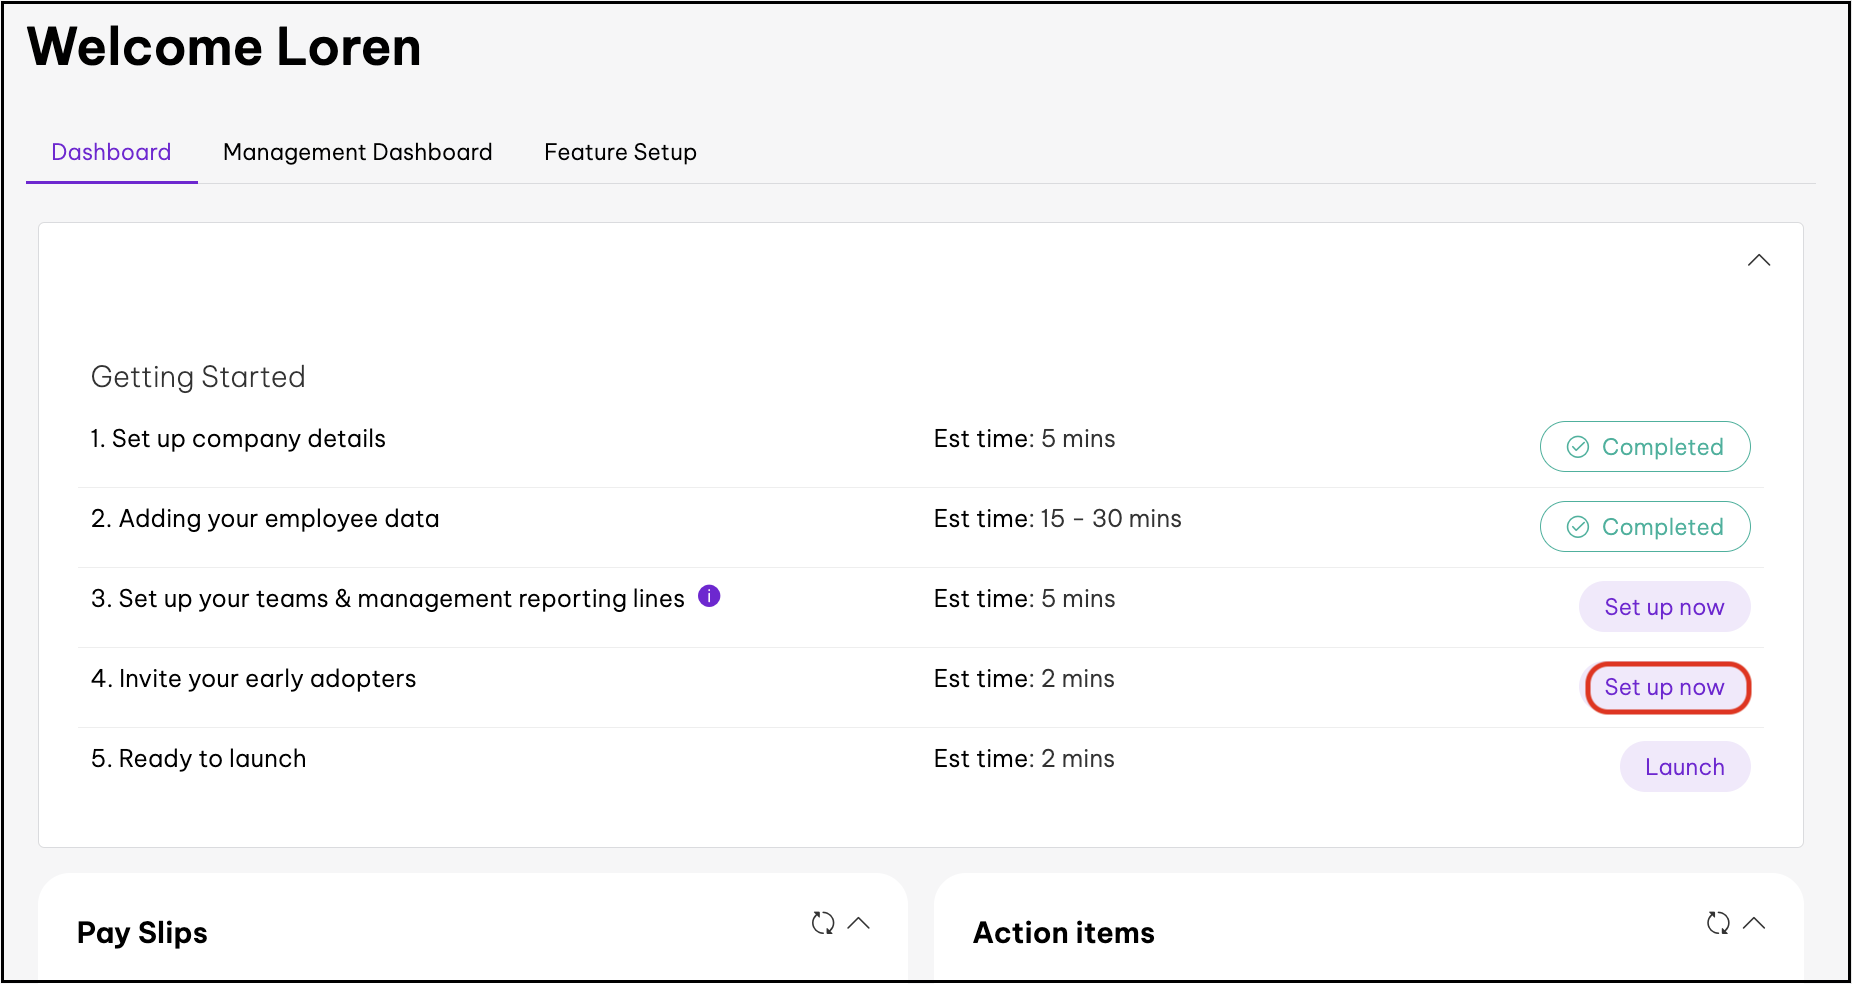
Task: Select the 'Set up company details' step text
Action: (x=238, y=439)
